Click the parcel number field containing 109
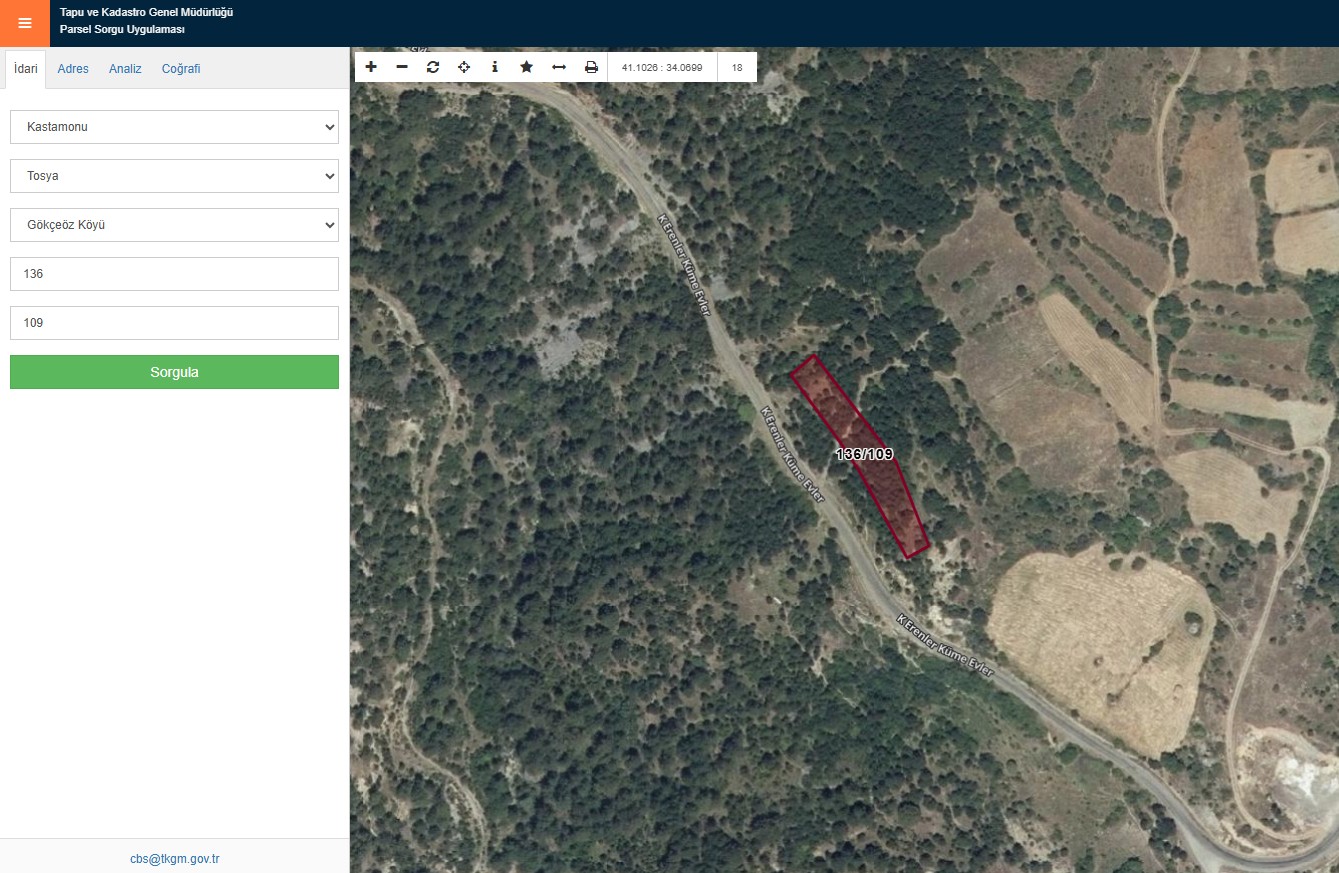The height and width of the screenshot is (873, 1339). (174, 323)
